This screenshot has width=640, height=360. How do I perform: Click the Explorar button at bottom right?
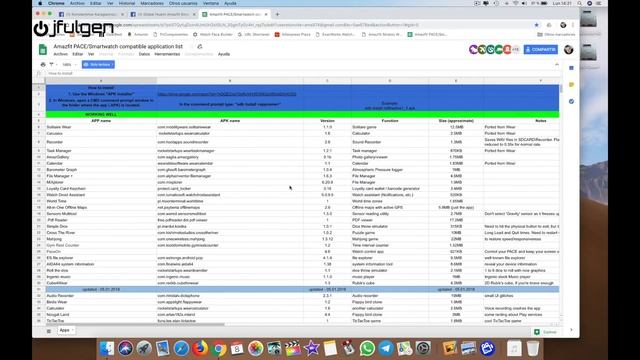546,332
